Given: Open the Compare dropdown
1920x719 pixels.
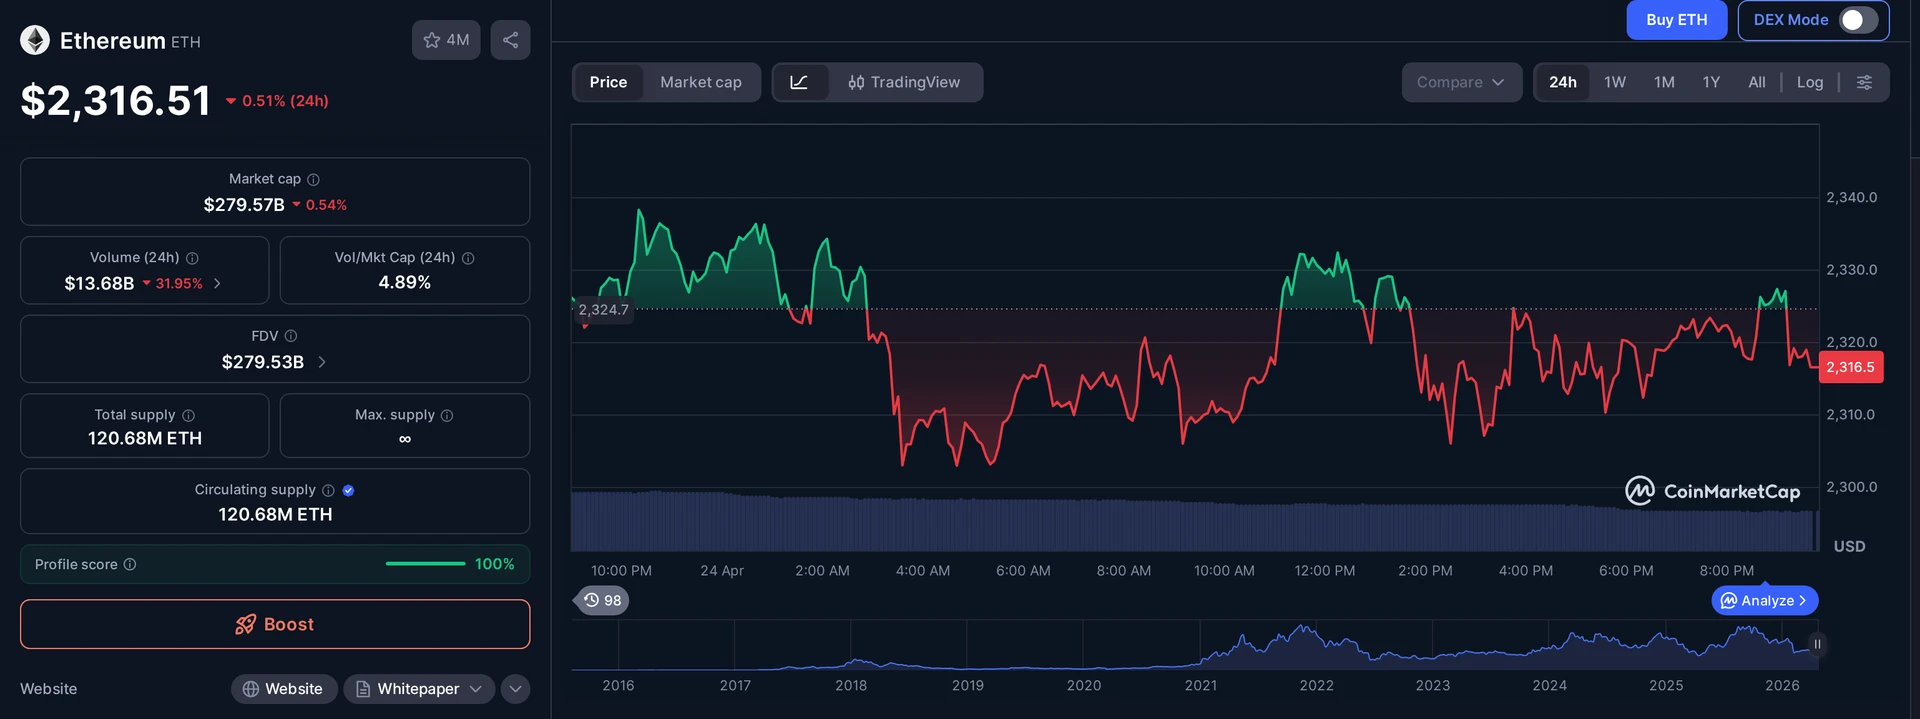Looking at the screenshot, I should point(1461,82).
